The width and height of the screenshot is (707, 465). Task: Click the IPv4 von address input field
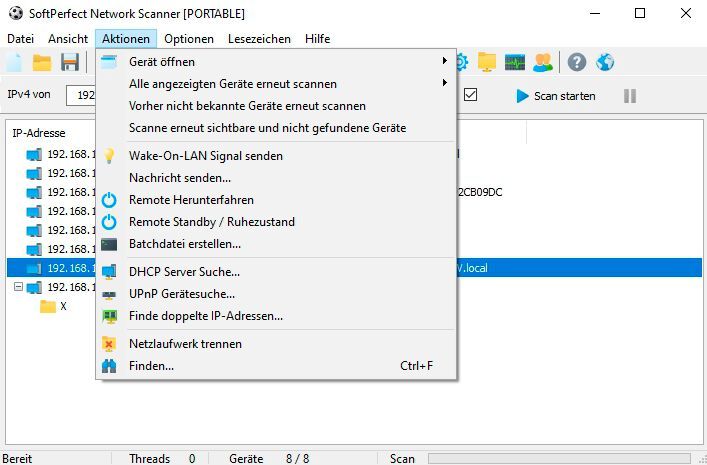click(81, 95)
